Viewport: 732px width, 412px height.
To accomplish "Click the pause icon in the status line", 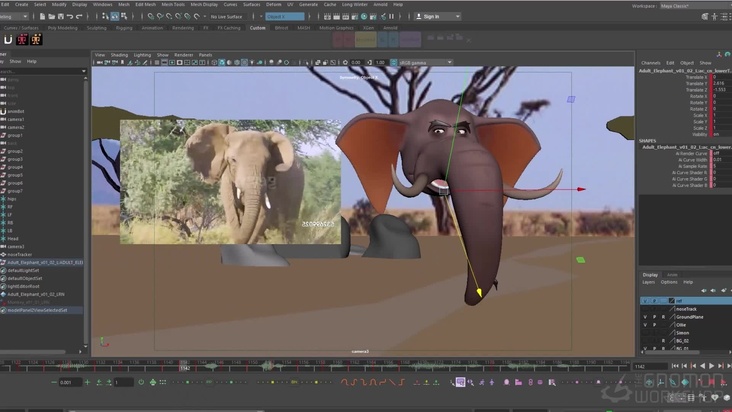I will coord(391,16).
